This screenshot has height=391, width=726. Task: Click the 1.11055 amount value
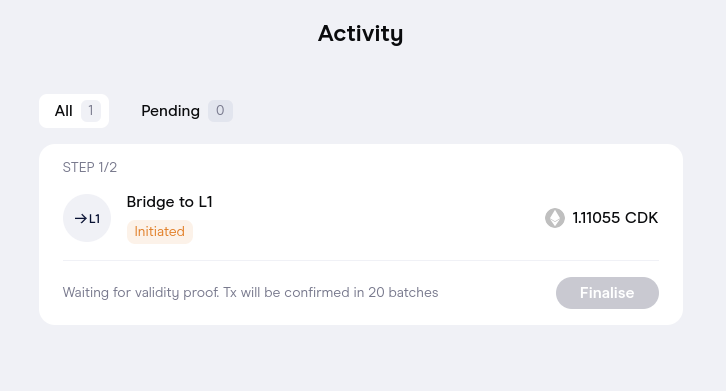click(596, 218)
